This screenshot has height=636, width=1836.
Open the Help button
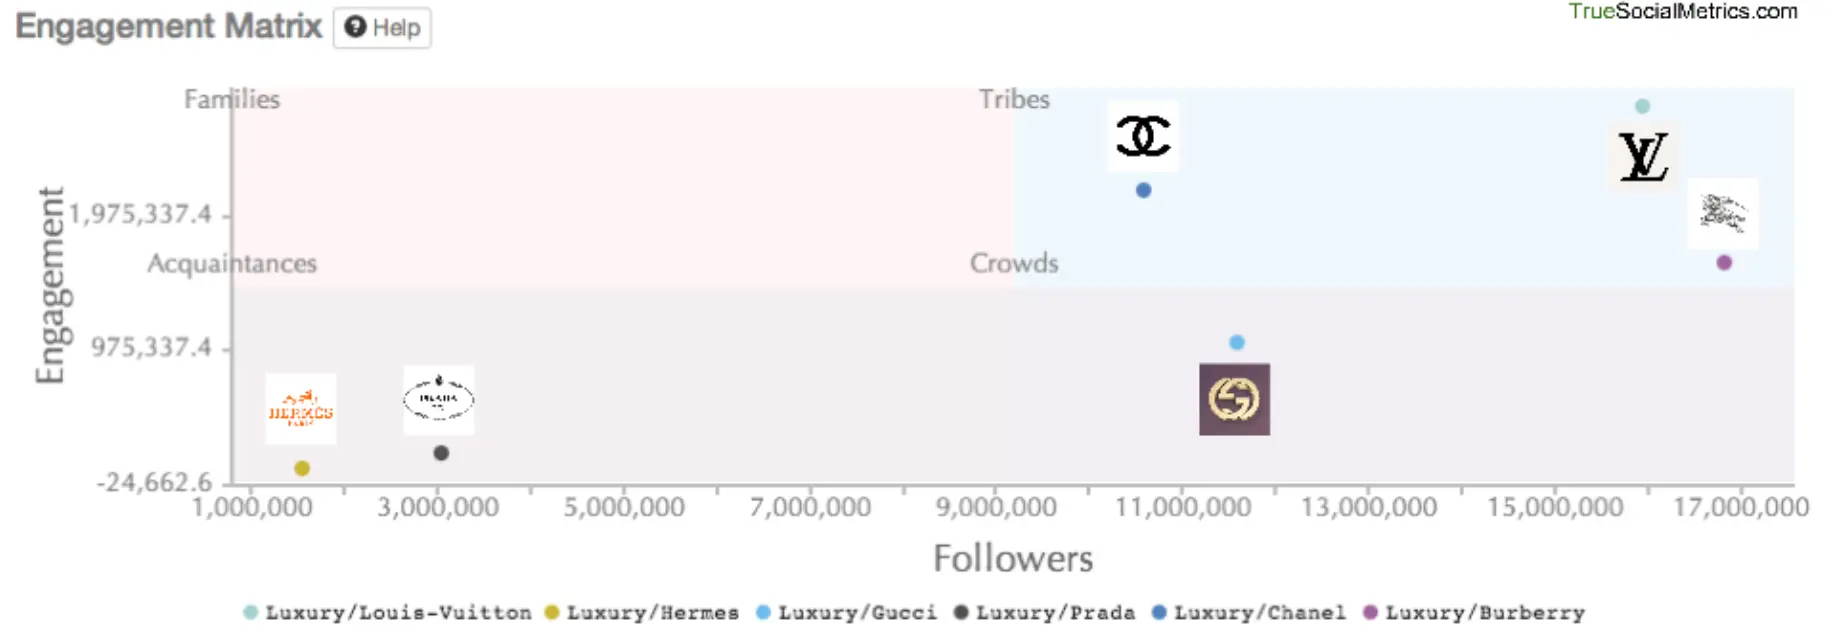coord(382,28)
